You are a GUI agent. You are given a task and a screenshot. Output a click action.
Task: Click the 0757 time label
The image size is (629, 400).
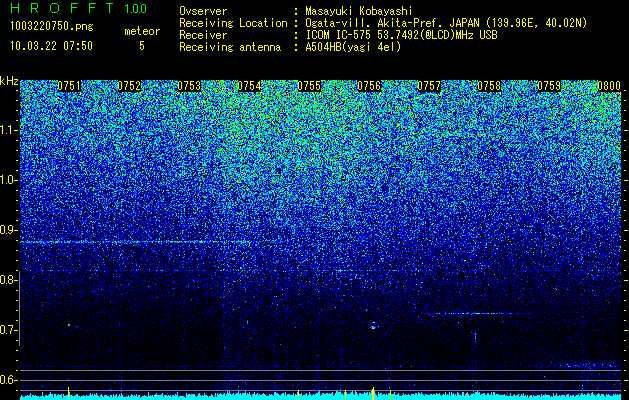[x=429, y=86]
